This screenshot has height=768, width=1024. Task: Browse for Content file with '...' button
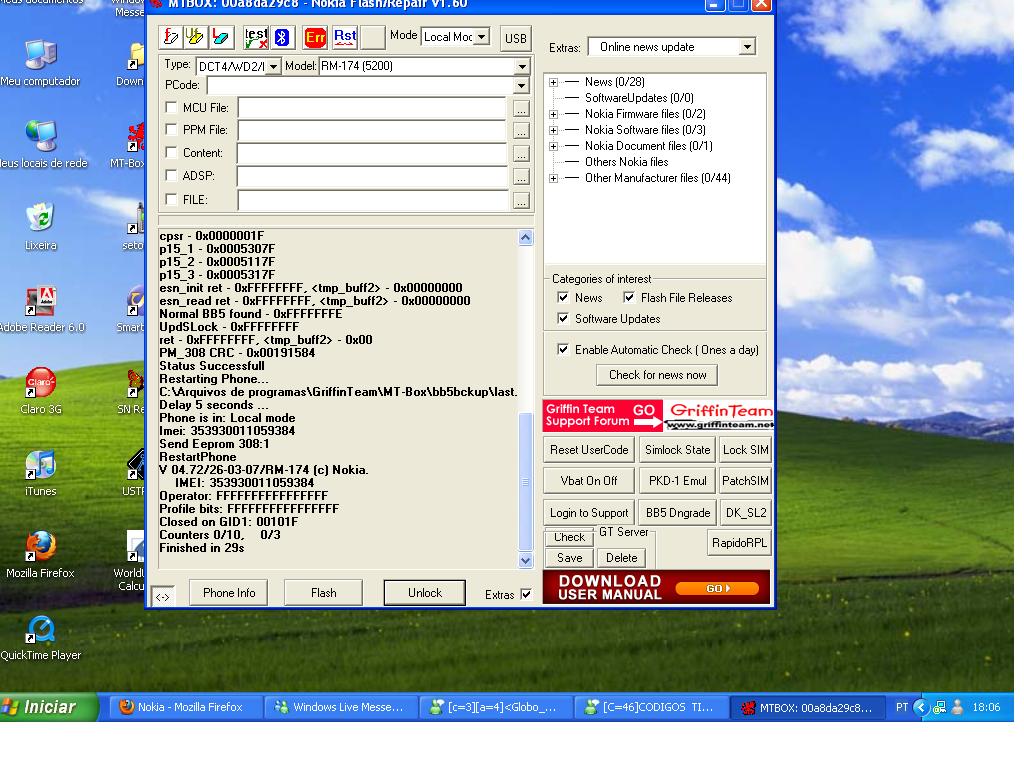[x=521, y=153]
